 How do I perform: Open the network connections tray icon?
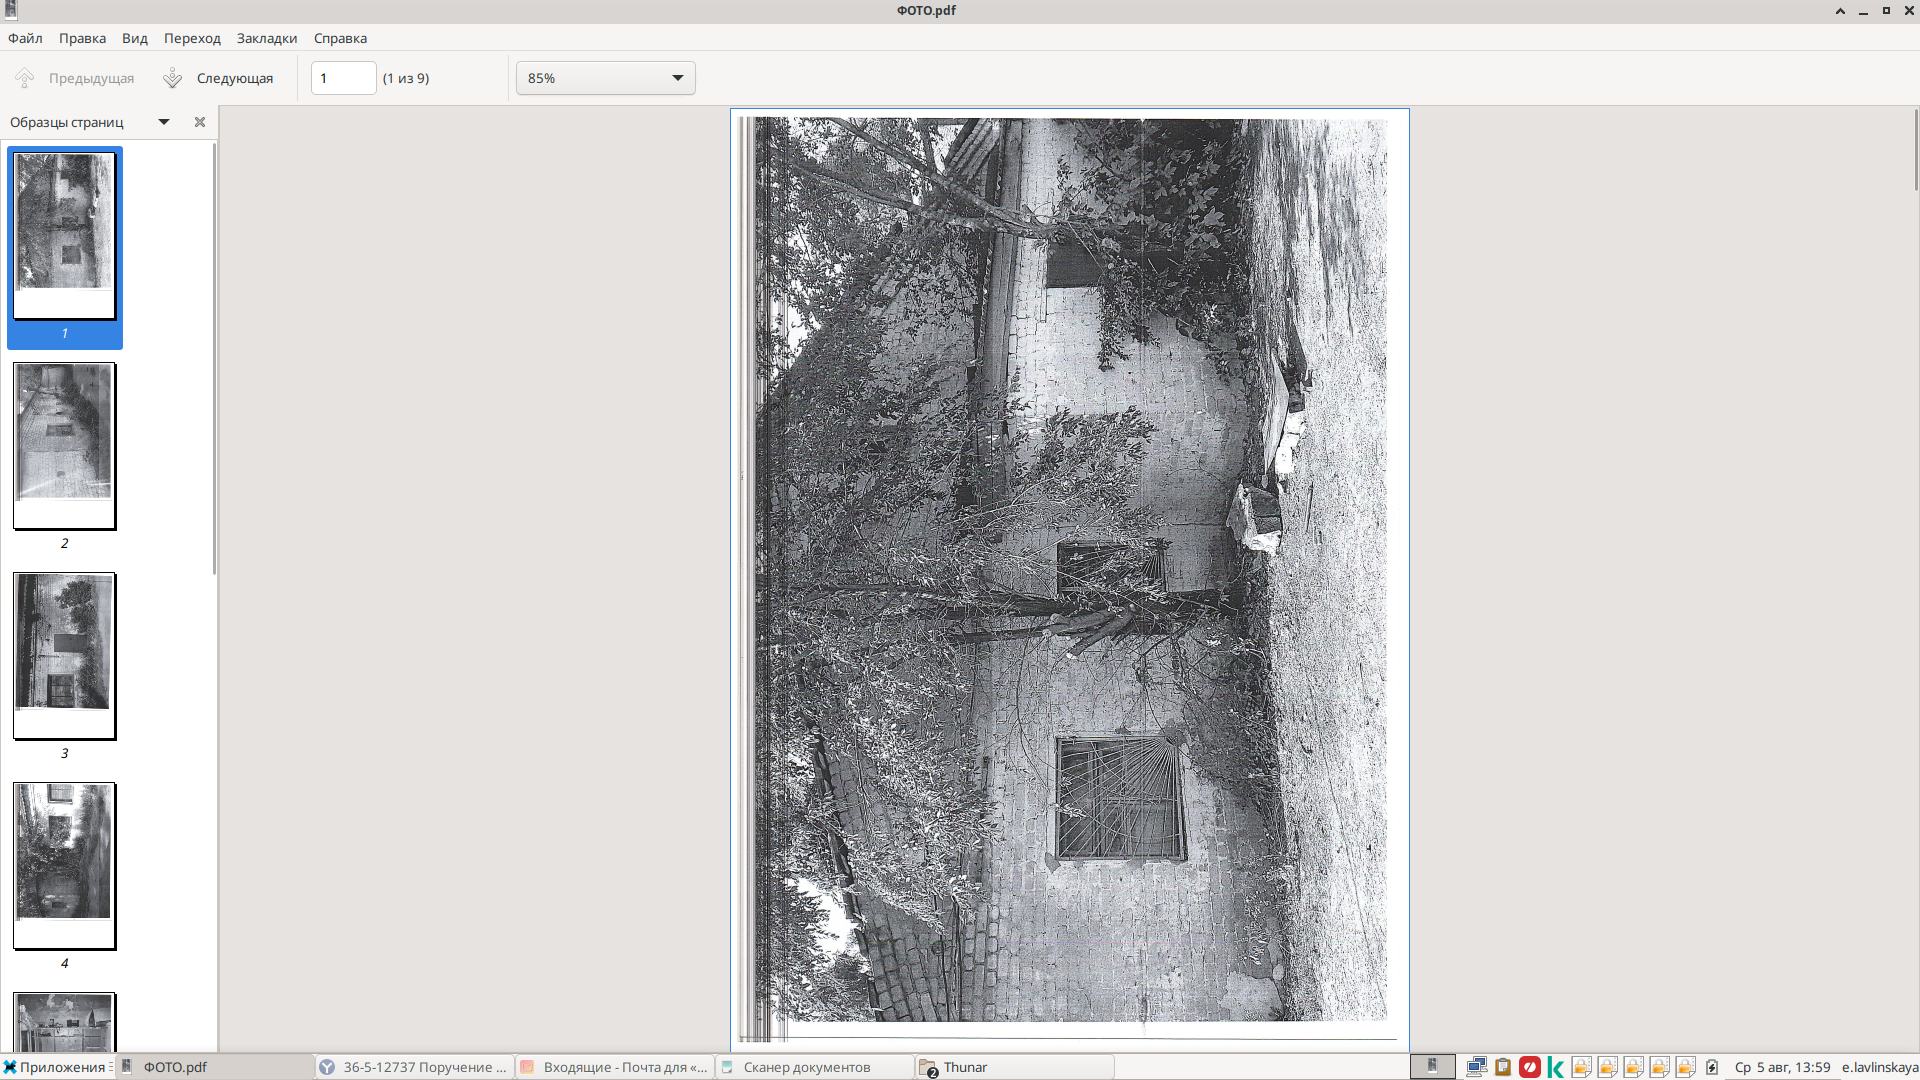pos(1477,1067)
